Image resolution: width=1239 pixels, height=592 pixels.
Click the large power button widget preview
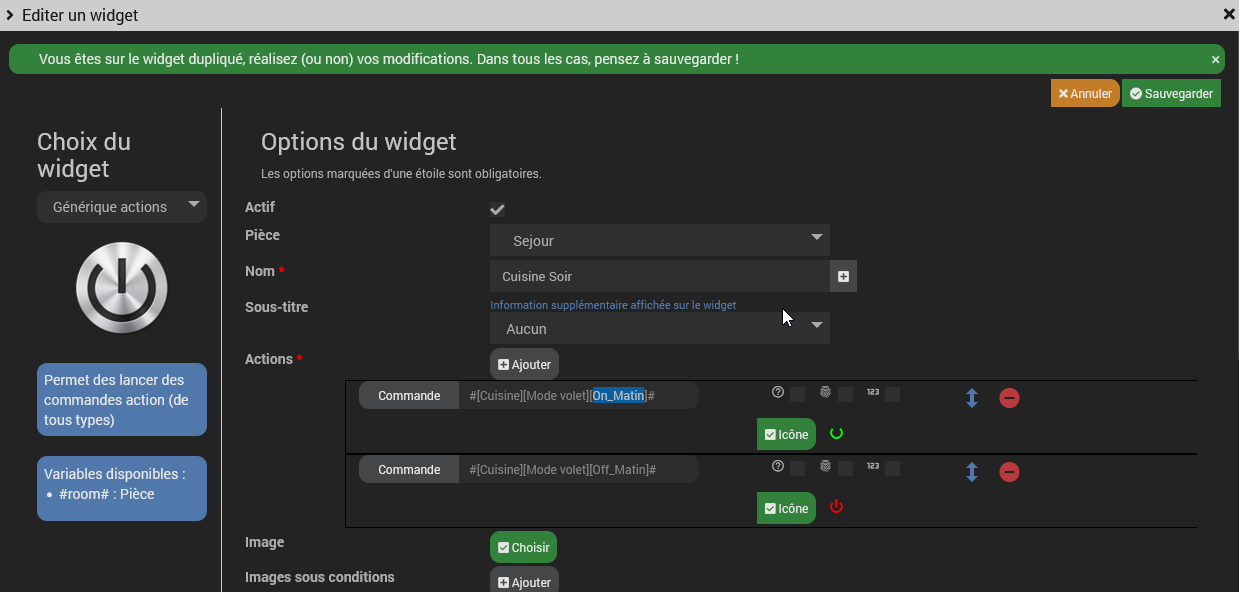point(122,288)
